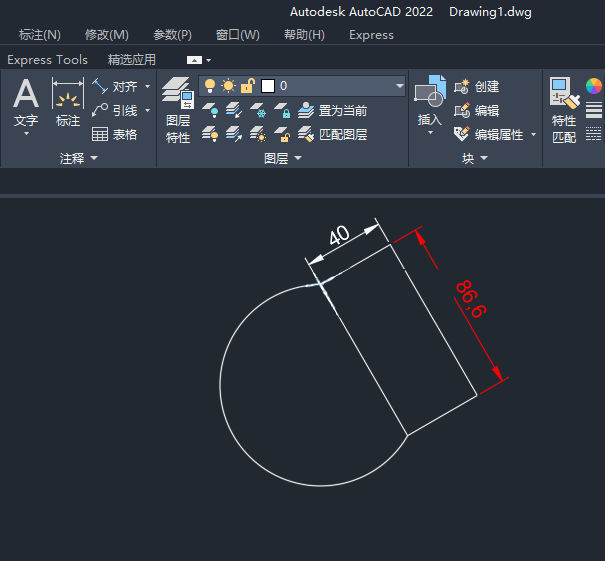Switch to 精选应用 ribbon tab

[132, 60]
